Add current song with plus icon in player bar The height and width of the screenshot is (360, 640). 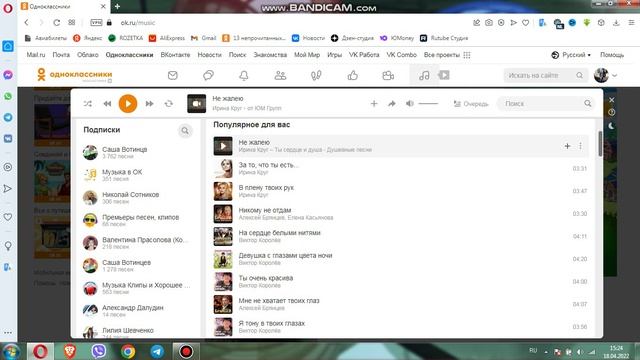click(x=374, y=104)
